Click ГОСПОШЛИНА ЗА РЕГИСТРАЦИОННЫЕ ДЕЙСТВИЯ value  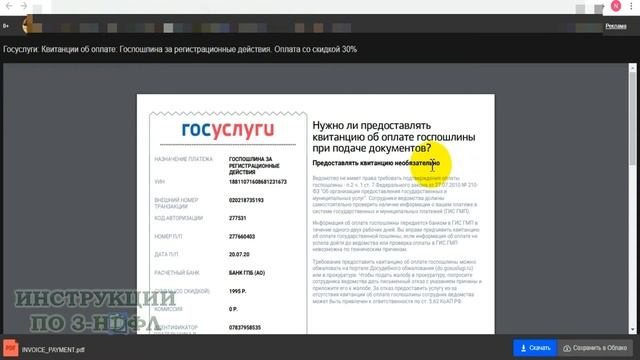coord(254,166)
